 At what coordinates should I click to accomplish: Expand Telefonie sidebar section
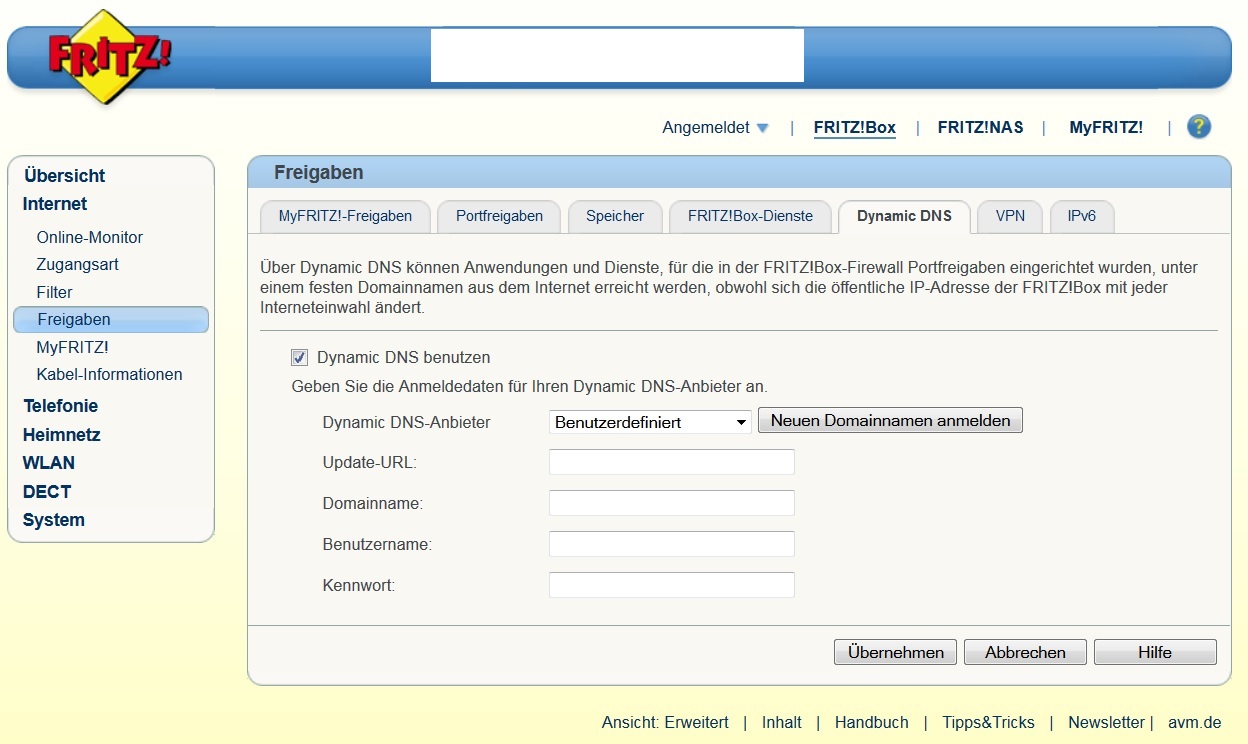coord(61,406)
